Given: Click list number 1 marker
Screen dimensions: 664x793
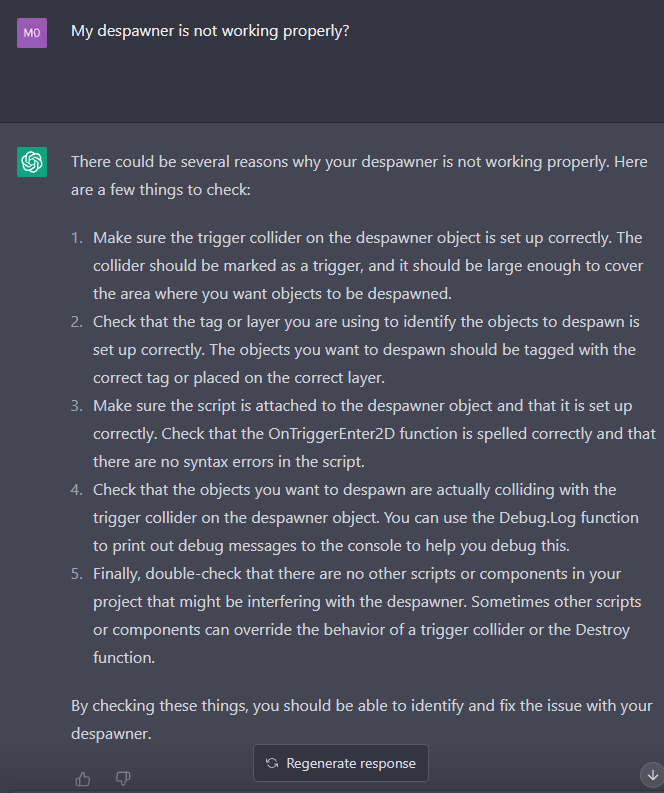Looking at the screenshot, I should [x=76, y=238].
